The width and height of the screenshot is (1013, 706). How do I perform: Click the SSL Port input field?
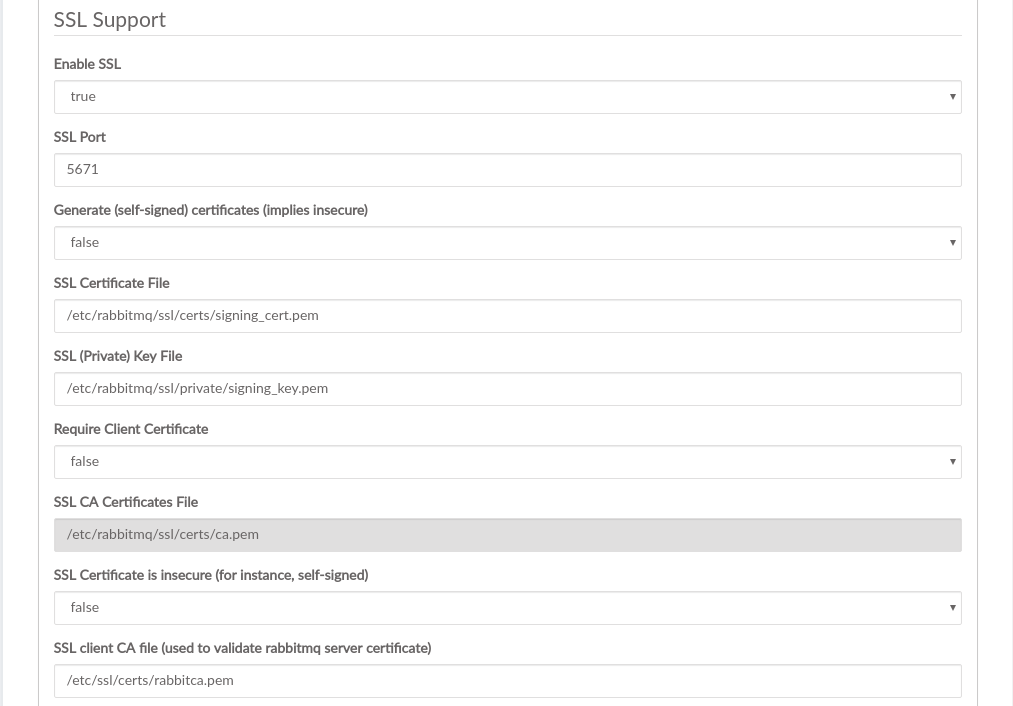pyautogui.click(x=507, y=170)
